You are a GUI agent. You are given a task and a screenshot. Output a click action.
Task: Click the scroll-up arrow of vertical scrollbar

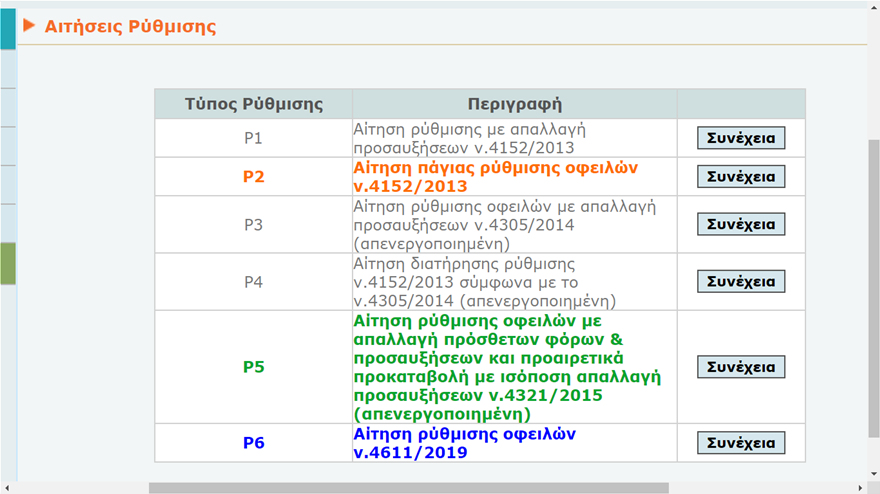coord(873,6)
